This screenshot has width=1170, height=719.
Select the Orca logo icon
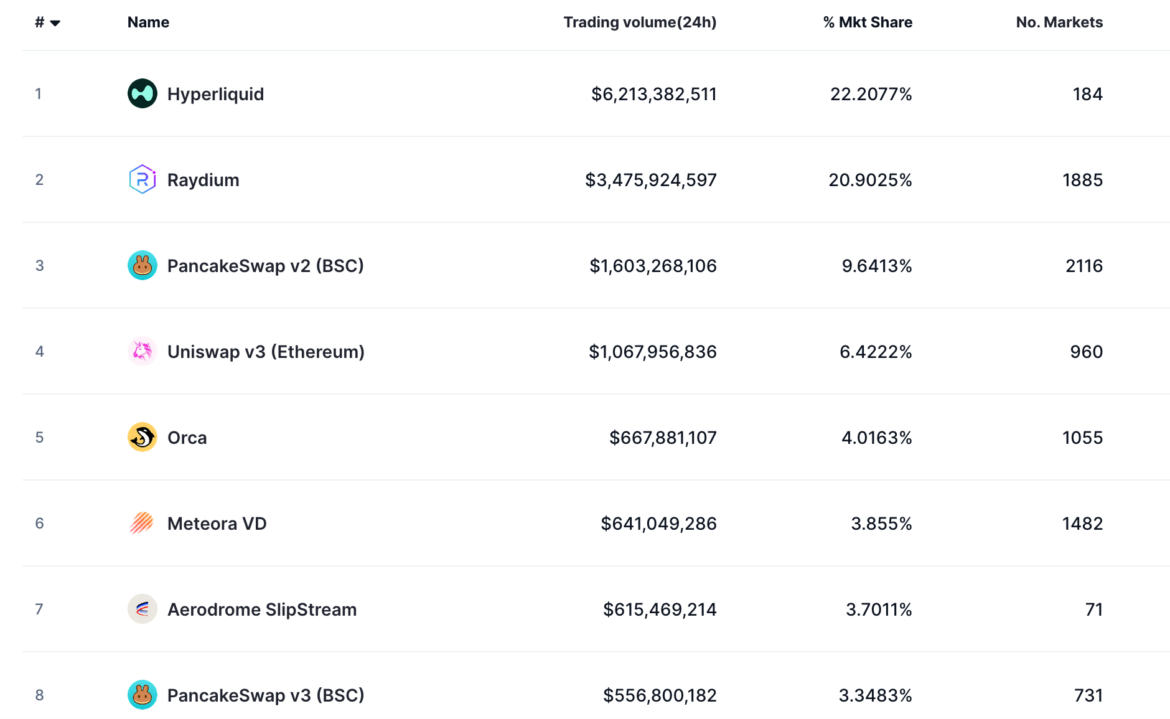tap(142, 437)
